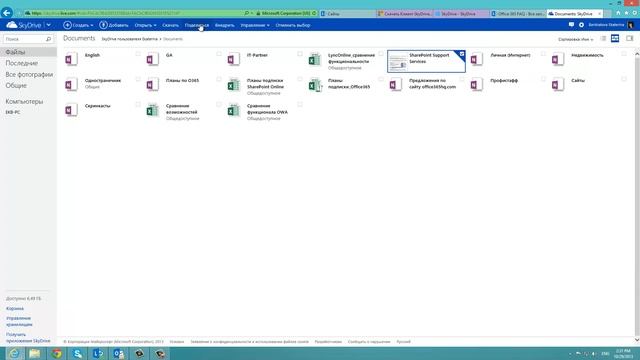Open Lync from the taskbar
The height and width of the screenshot is (360, 640).
[x=98, y=353]
